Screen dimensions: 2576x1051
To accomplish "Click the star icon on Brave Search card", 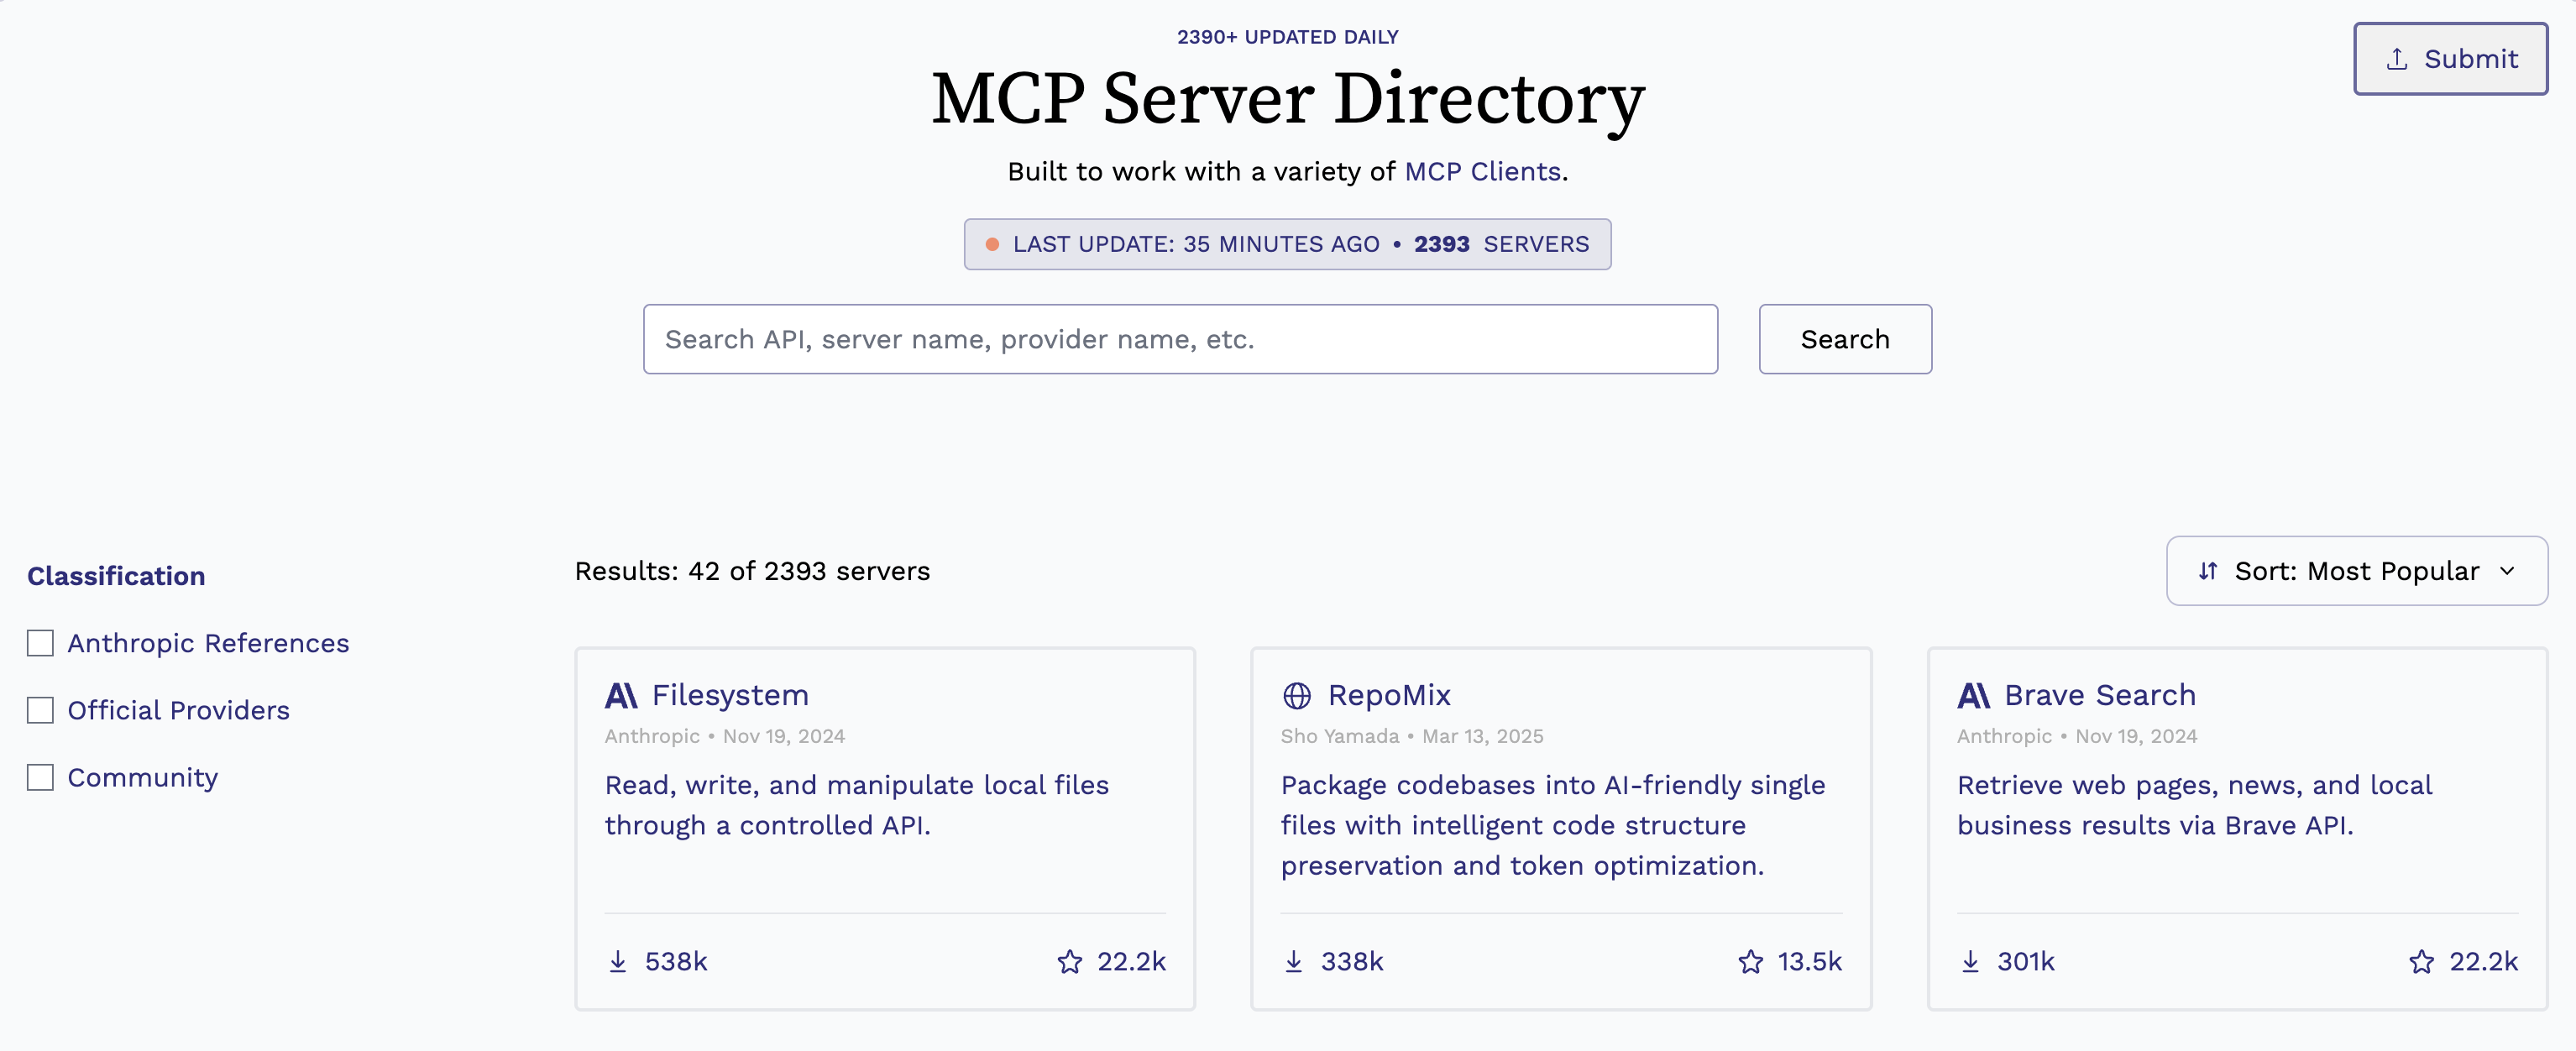I will click(x=2421, y=961).
